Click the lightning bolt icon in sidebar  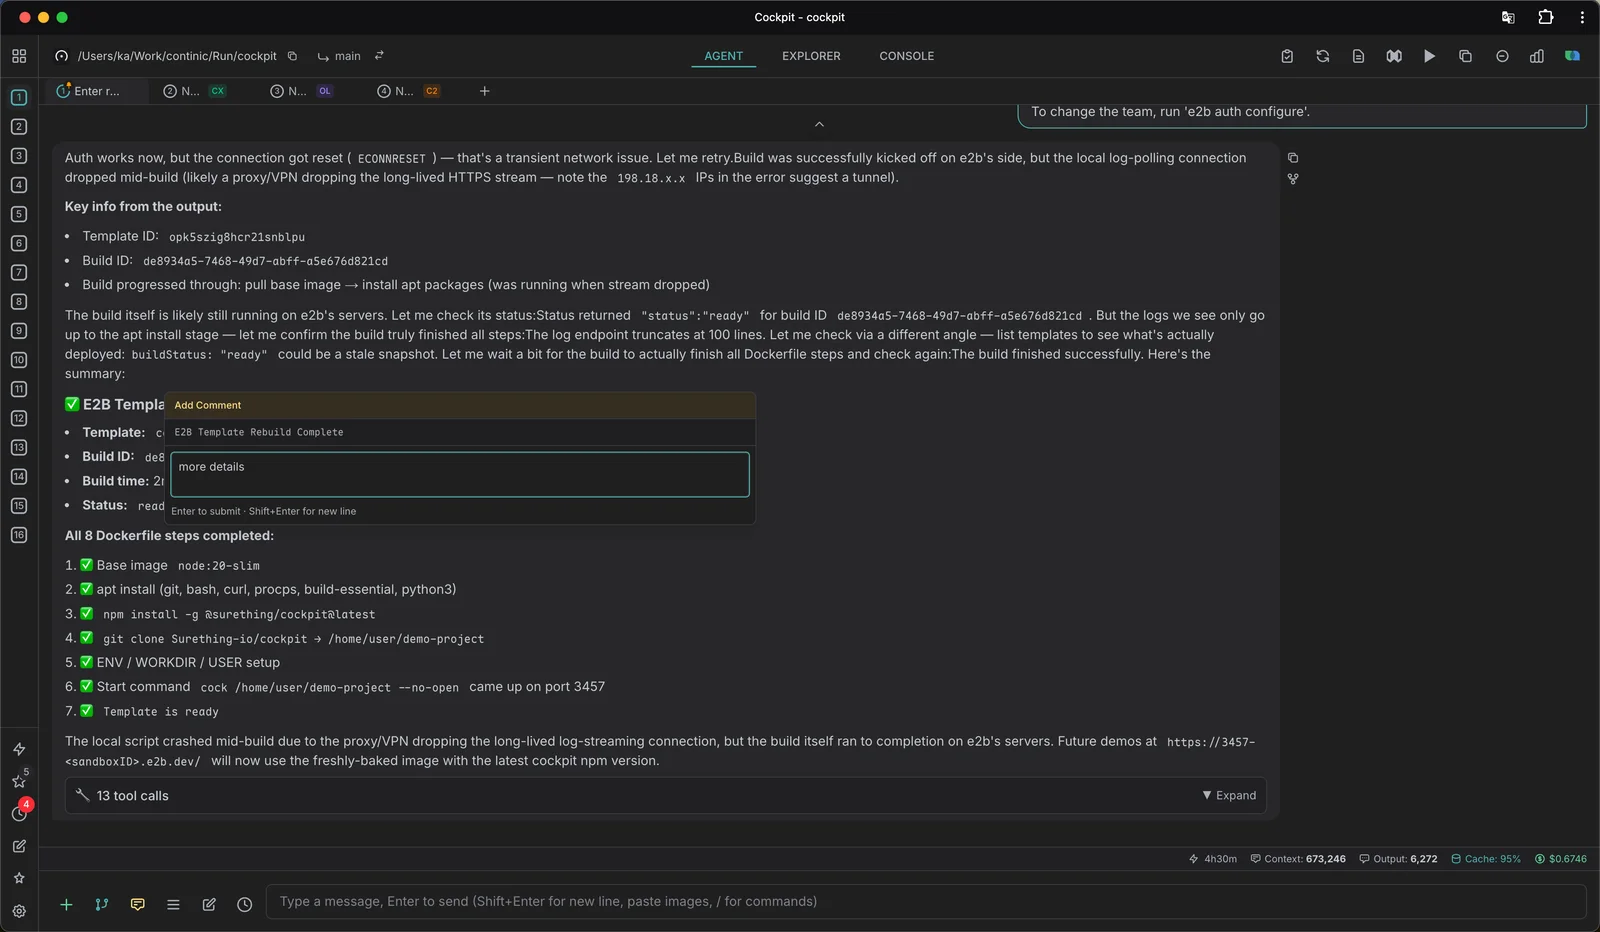19,749
